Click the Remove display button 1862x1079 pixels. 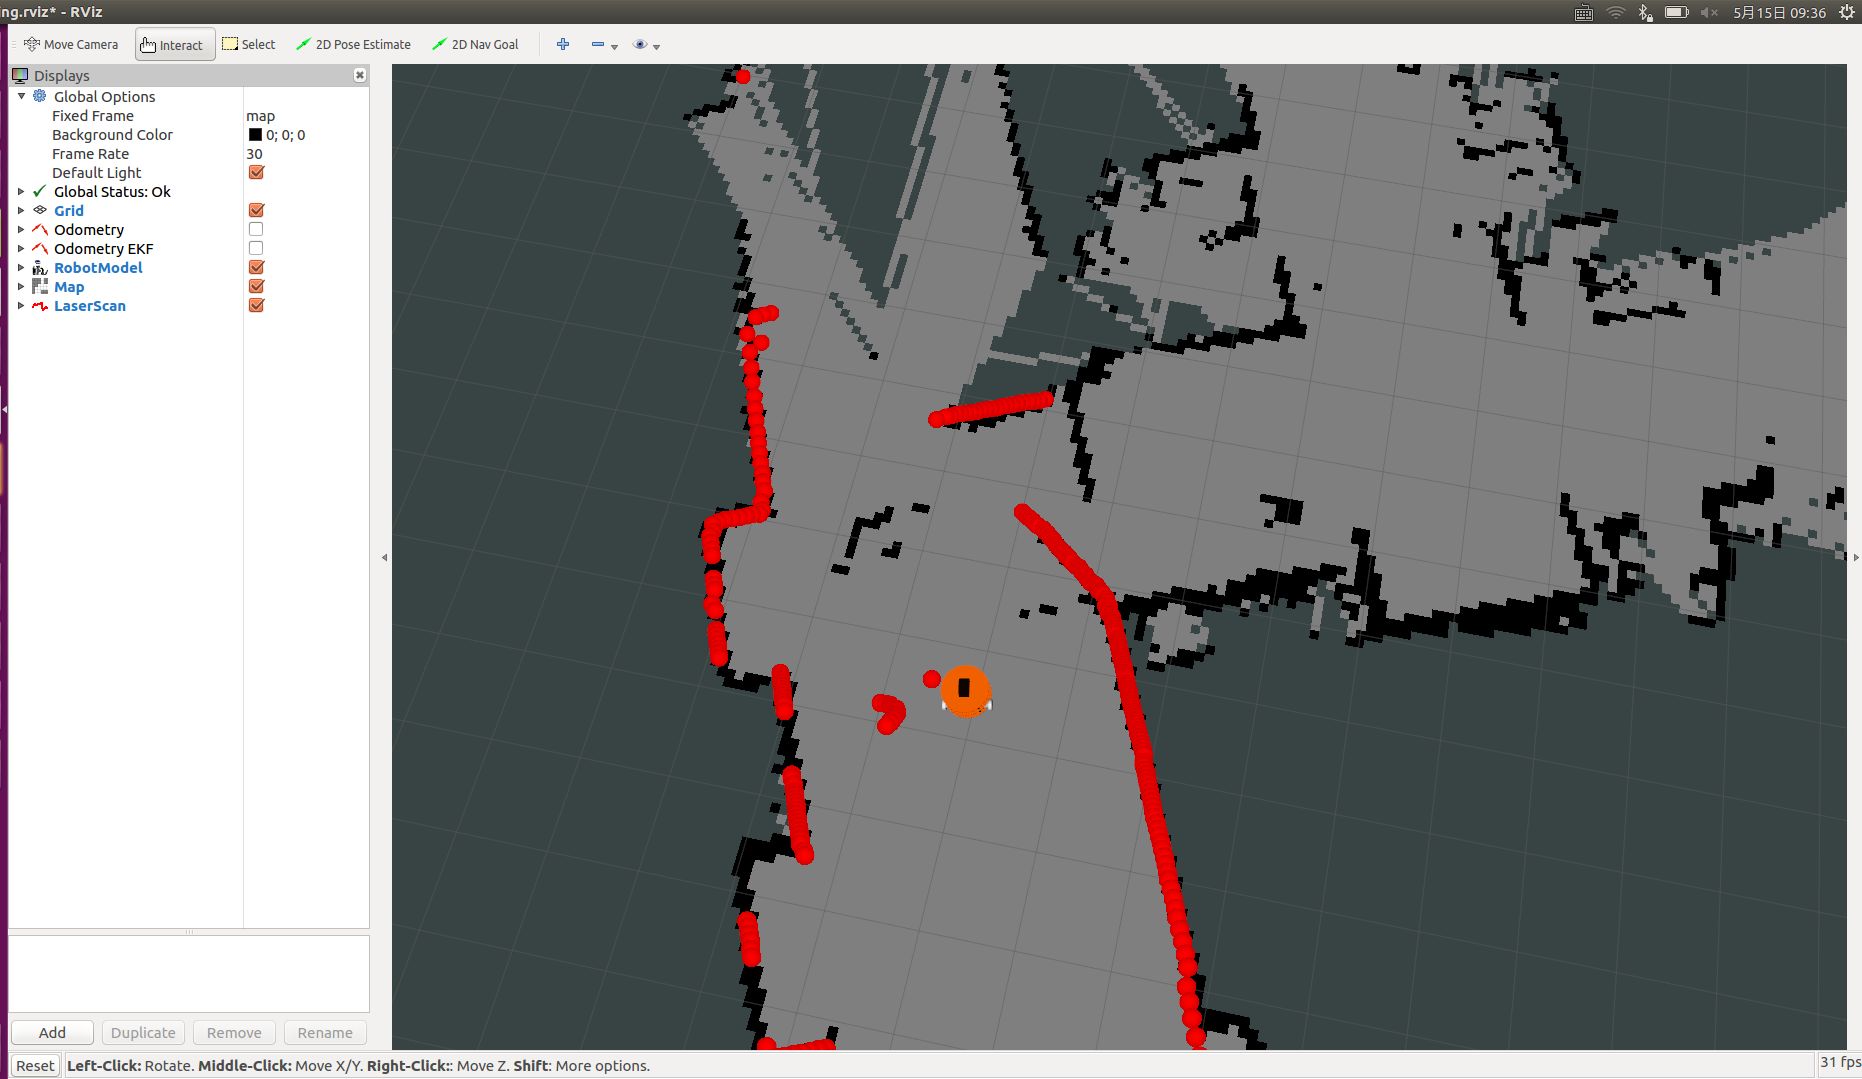pos(234,1032)
